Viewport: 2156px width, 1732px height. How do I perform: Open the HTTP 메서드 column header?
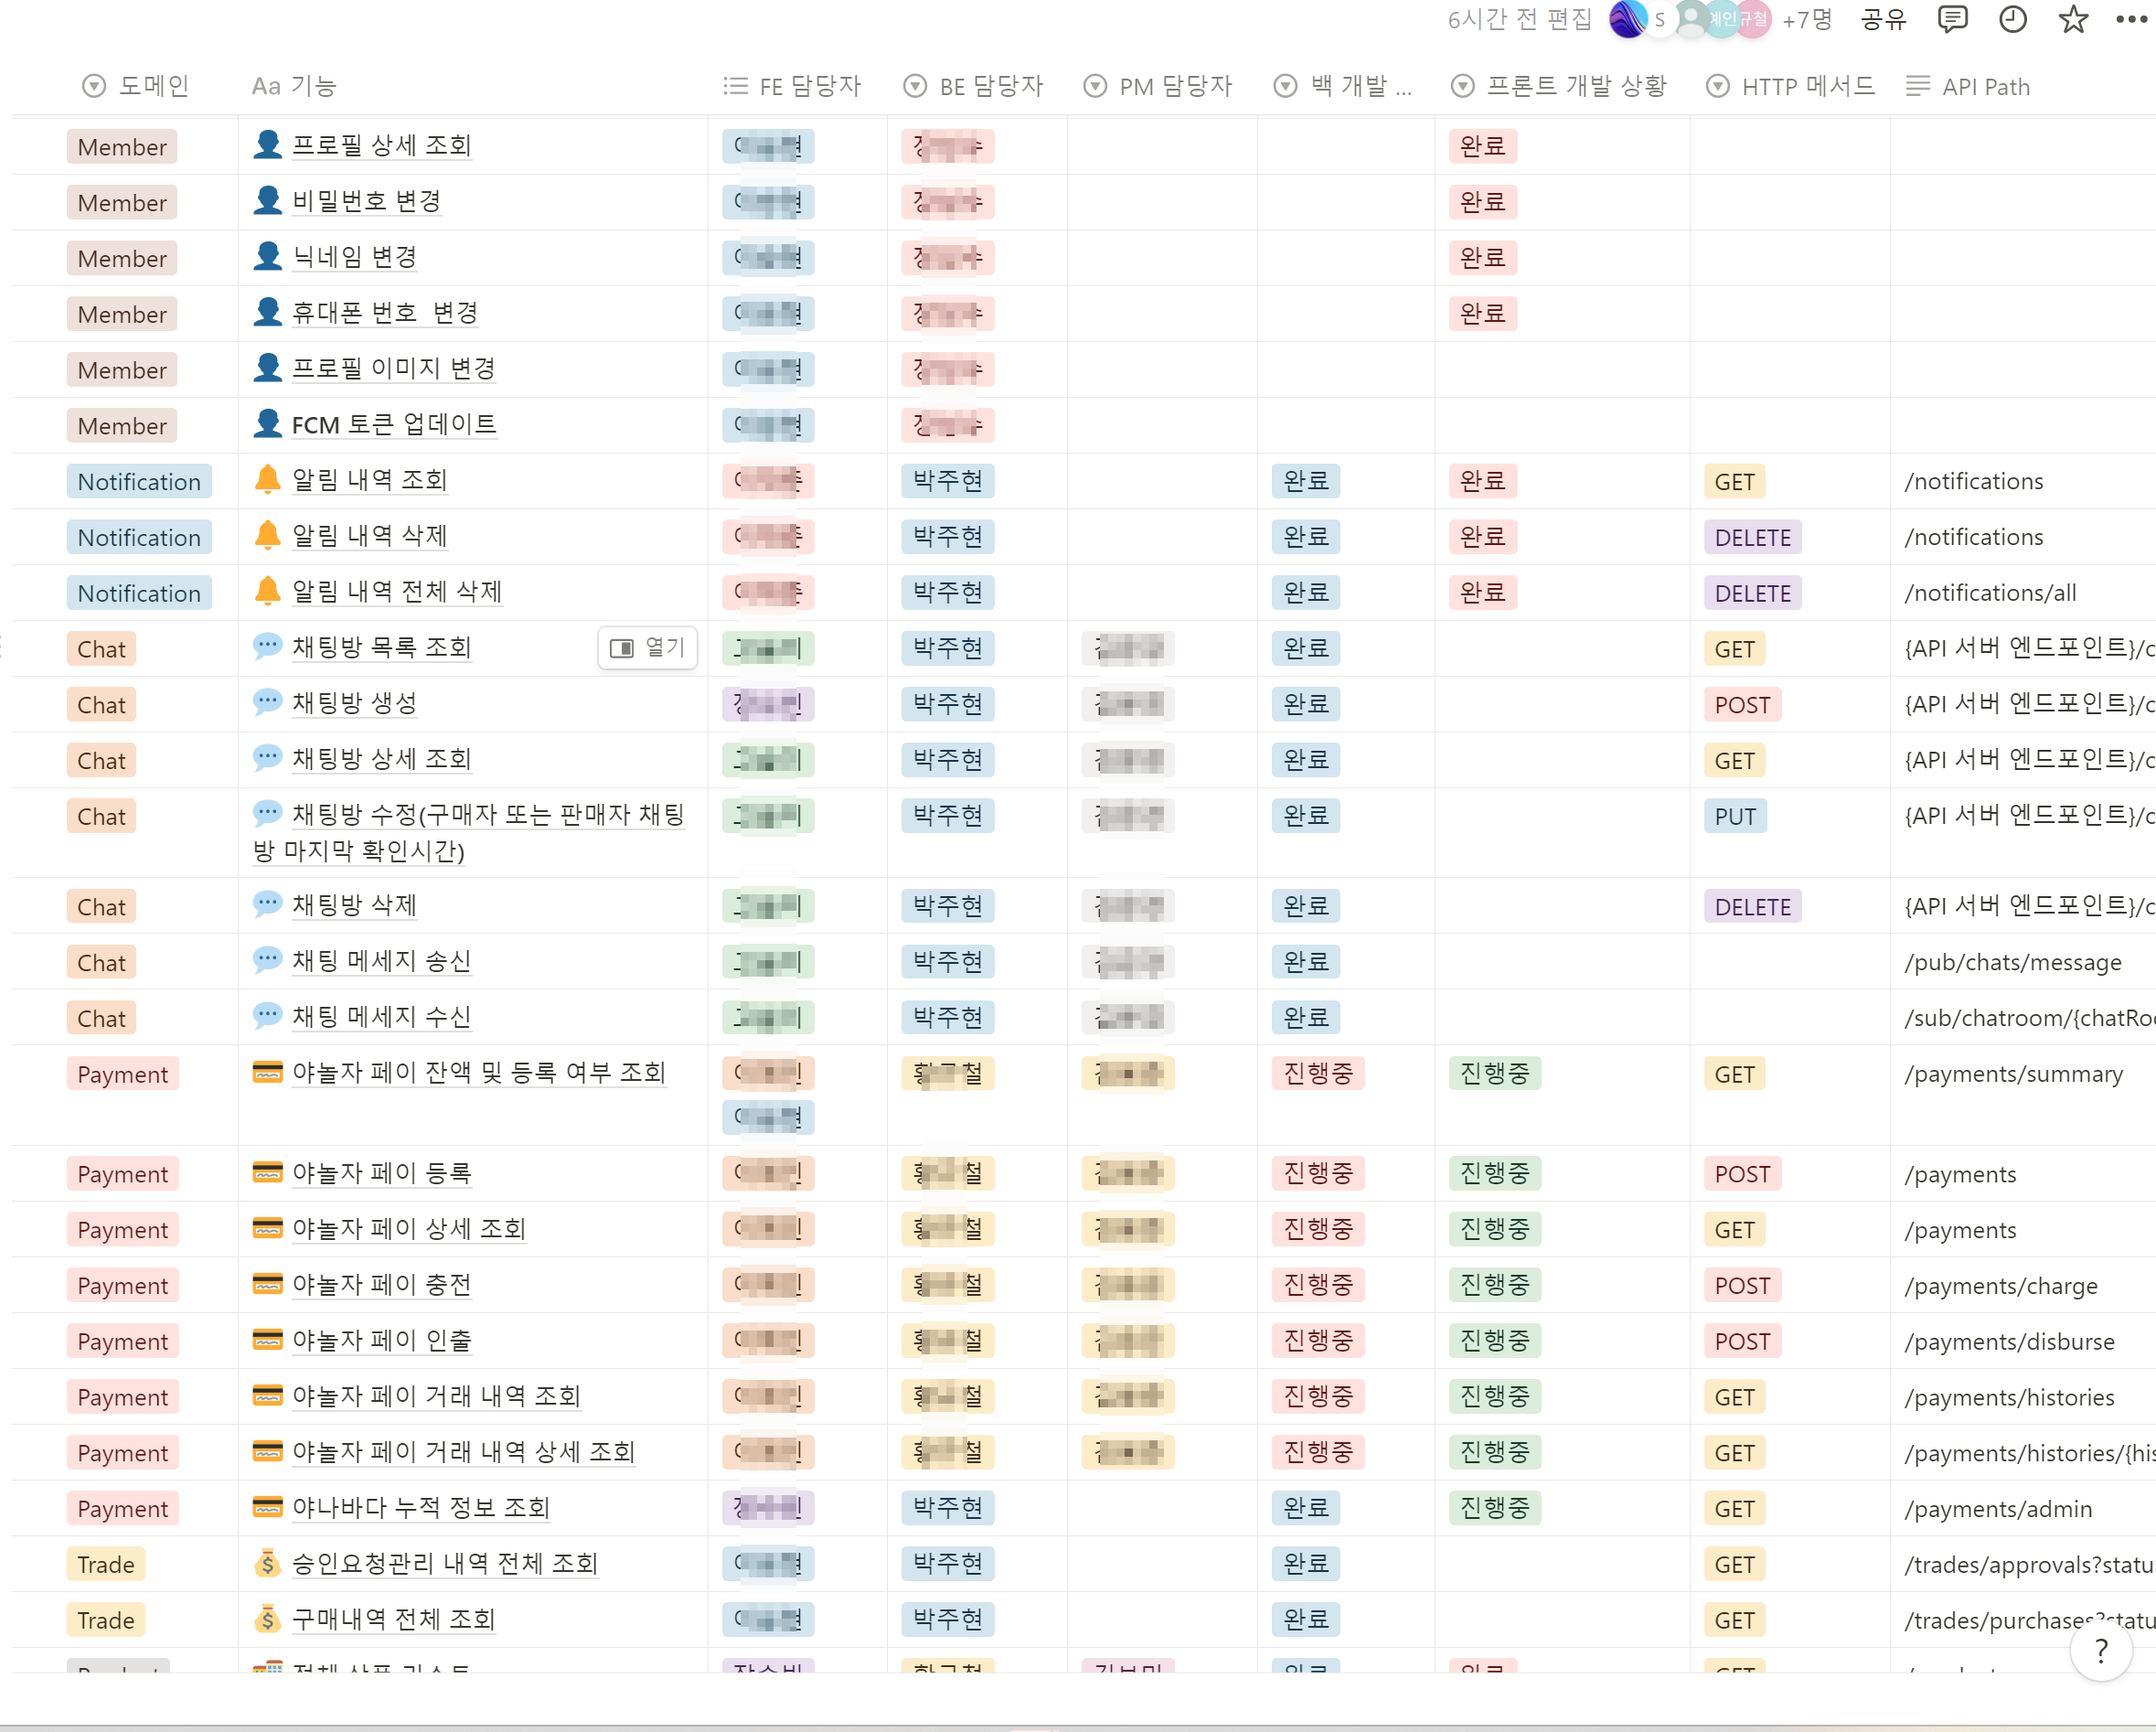click(x=1790, y=86)
